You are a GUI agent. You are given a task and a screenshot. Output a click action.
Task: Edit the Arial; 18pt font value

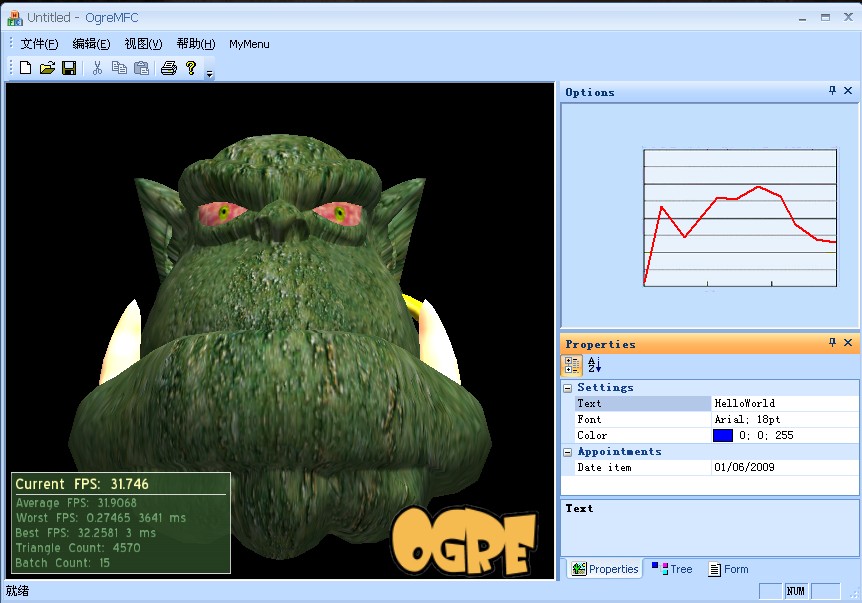click(x=784, y=419)
